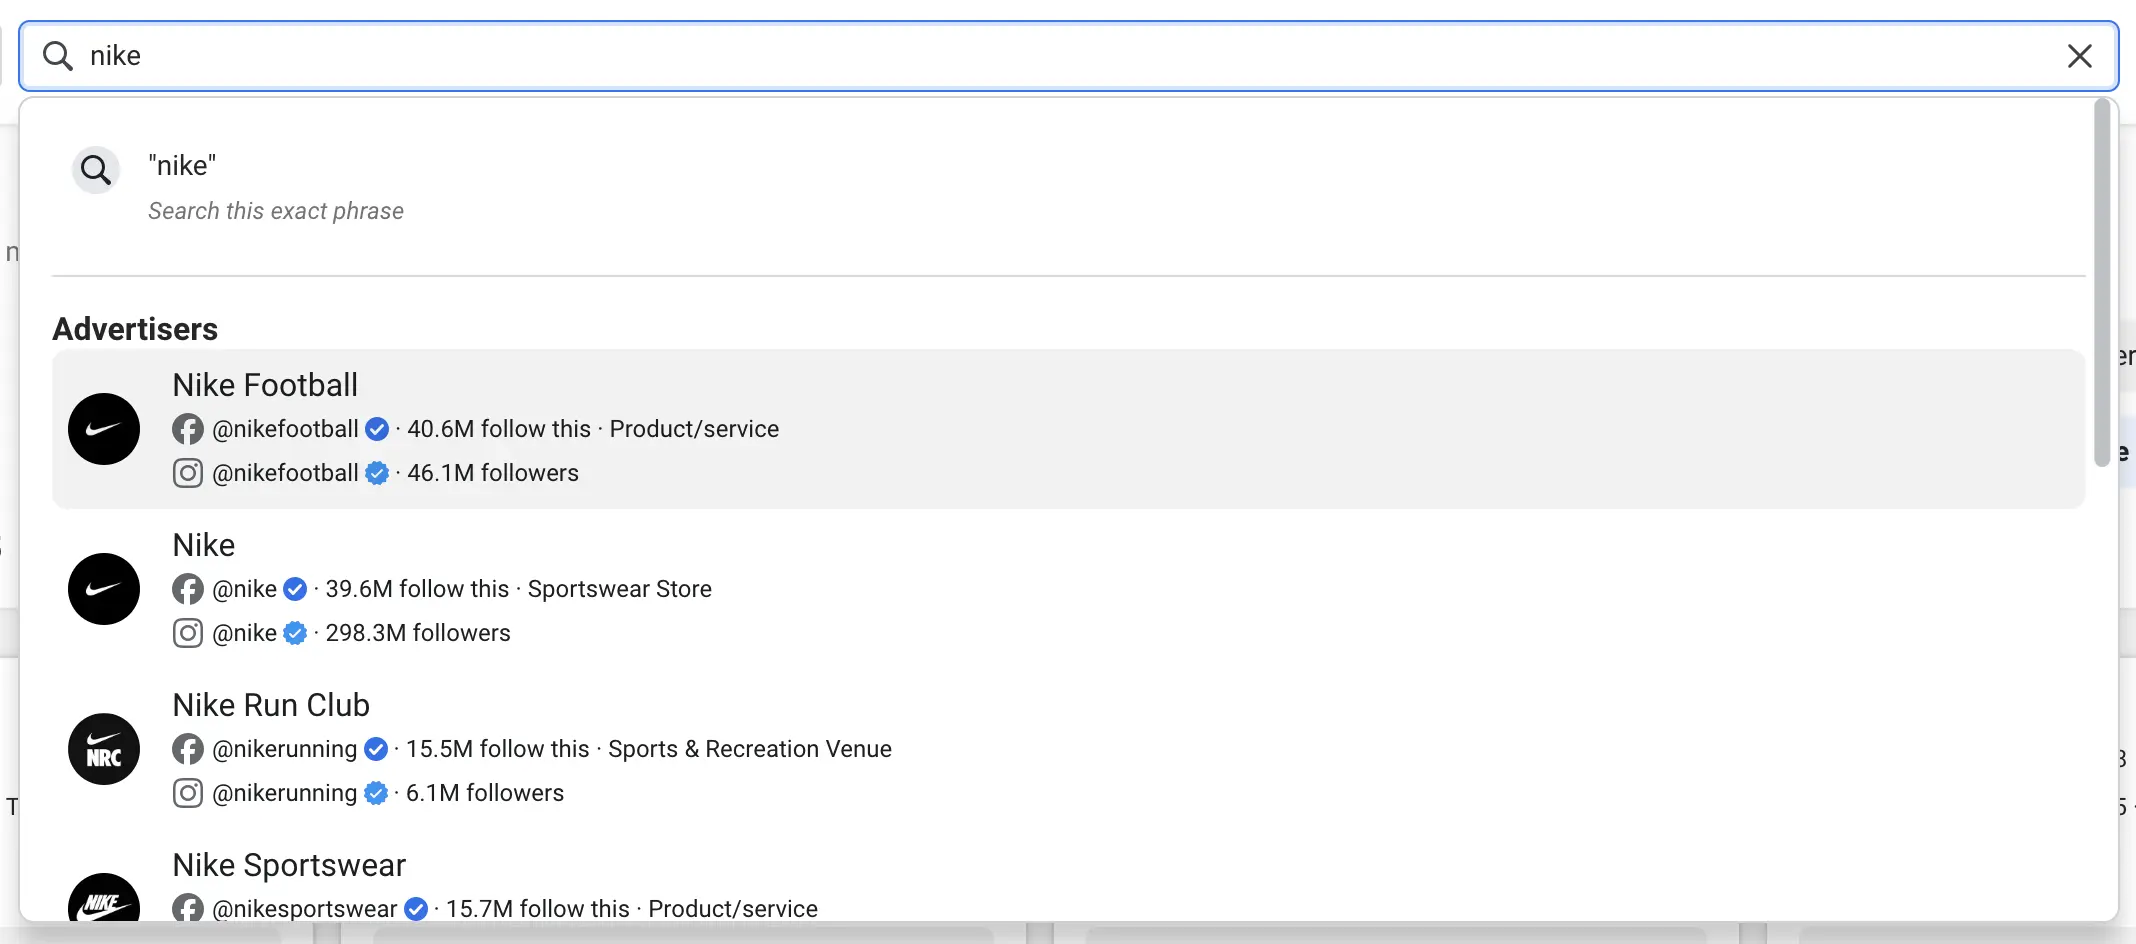Choose the Nike advertiser result
The image size is (2136, 944).
coord(1068,589)
